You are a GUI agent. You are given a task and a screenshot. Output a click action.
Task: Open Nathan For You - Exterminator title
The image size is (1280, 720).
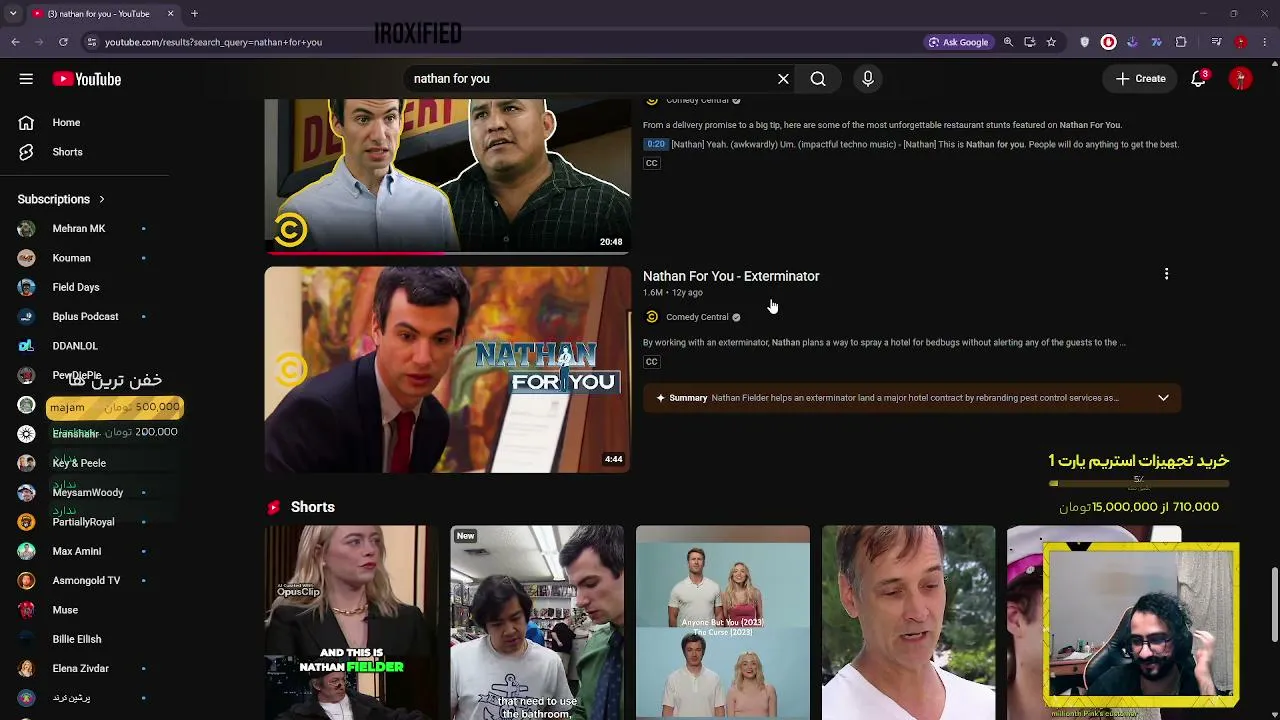[x=731, y=276]
